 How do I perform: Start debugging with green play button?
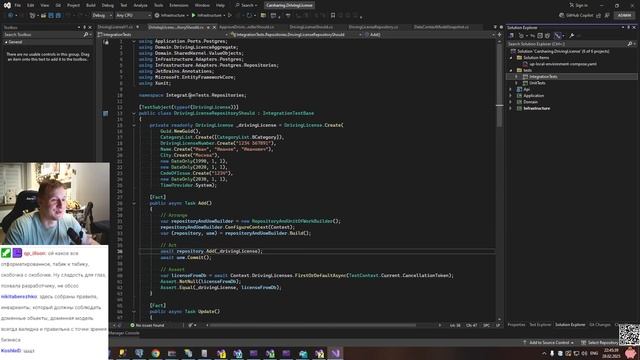tap(193, 15)
